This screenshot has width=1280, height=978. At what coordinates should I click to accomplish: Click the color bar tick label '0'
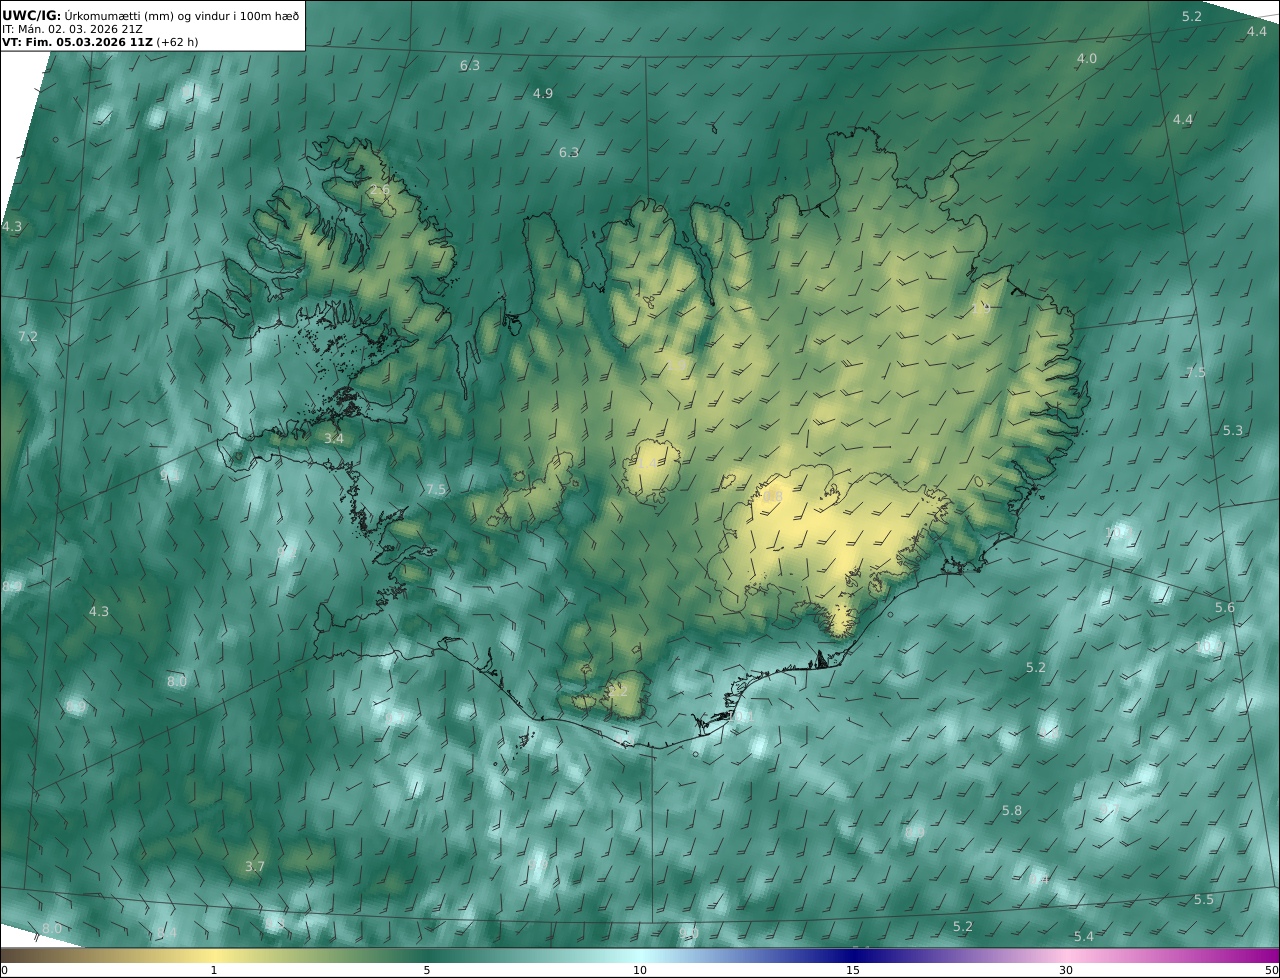[x=4, y=970]
